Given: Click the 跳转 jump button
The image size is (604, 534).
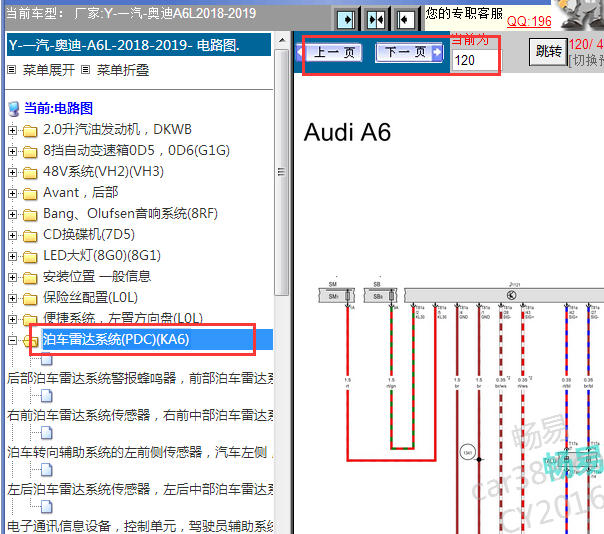Looking at the screenshot, I should [x=549, y=51].
